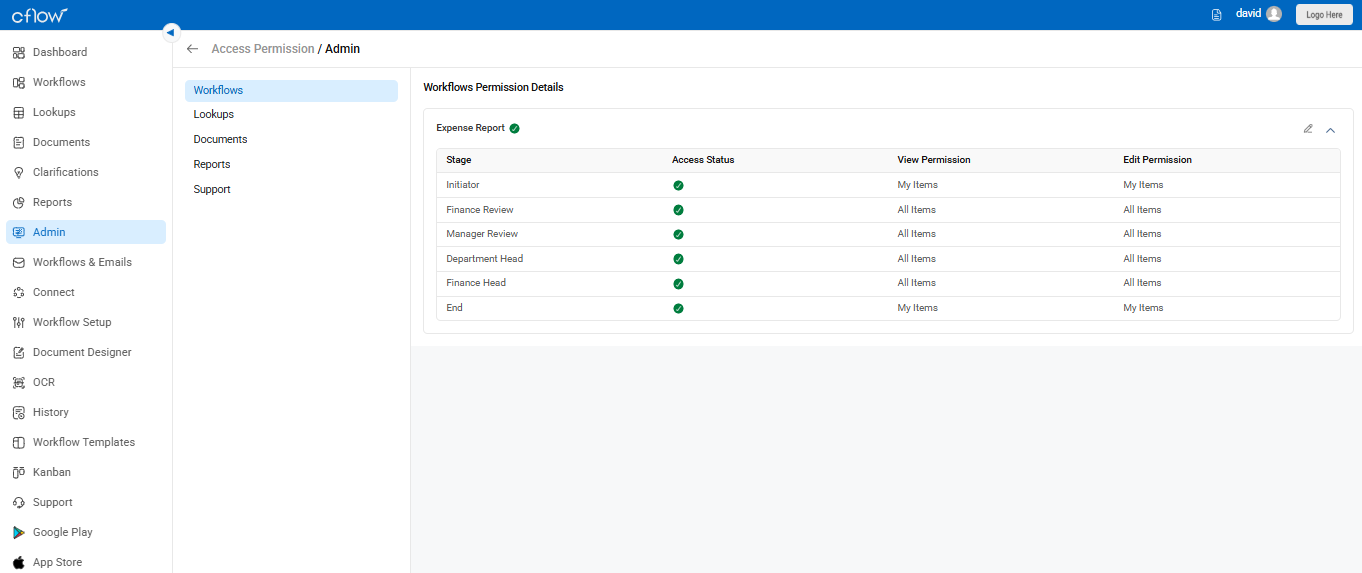Click Edit Permission value for End stage

[x=1143, y=308]
